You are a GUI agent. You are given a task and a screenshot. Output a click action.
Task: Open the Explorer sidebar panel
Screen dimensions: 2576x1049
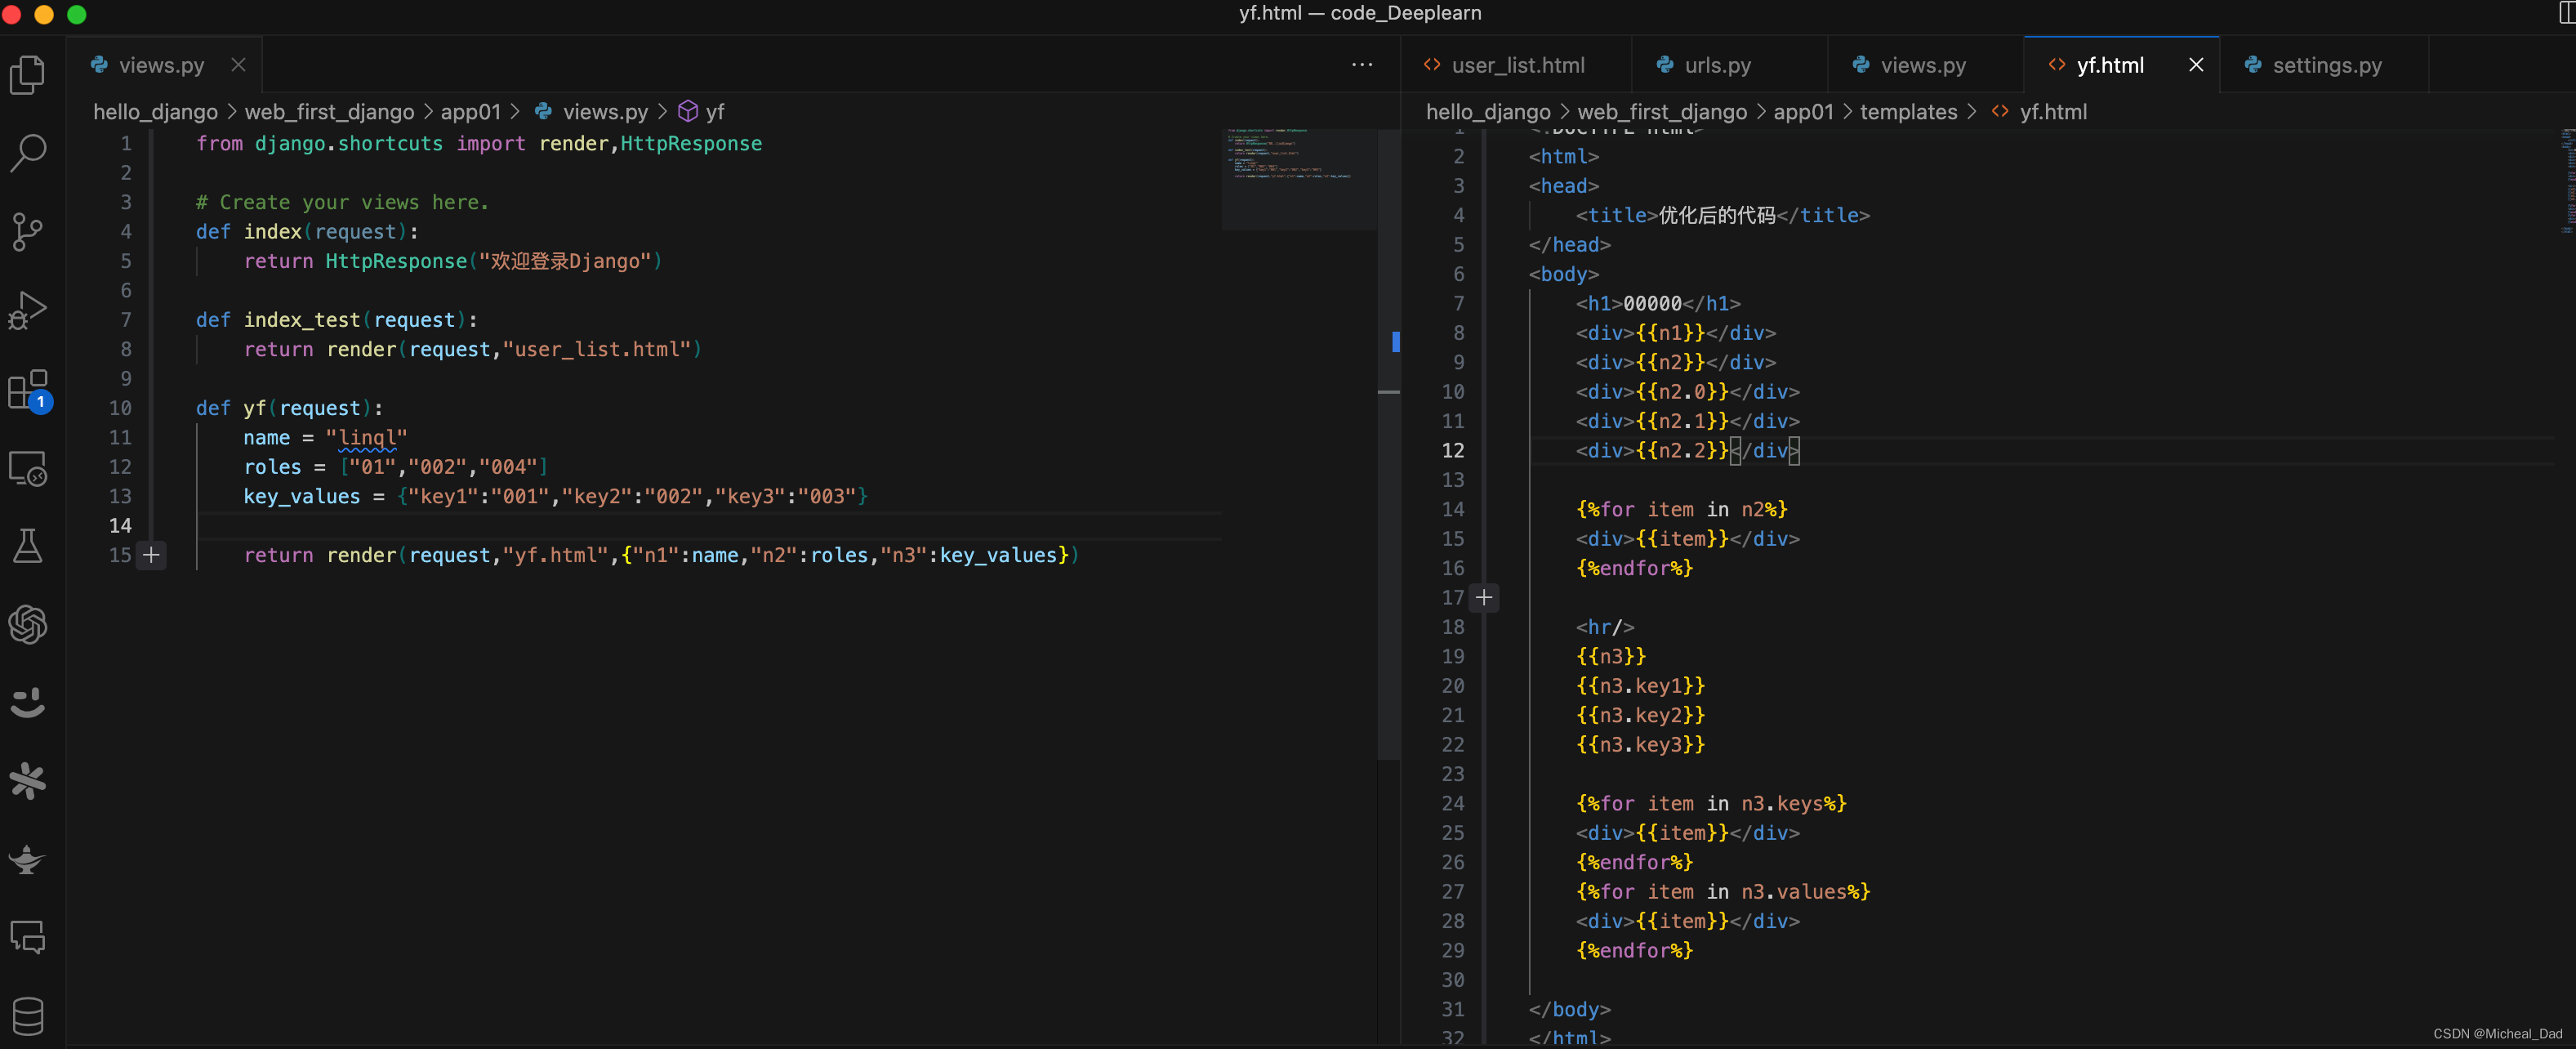[x=27, y=75]
